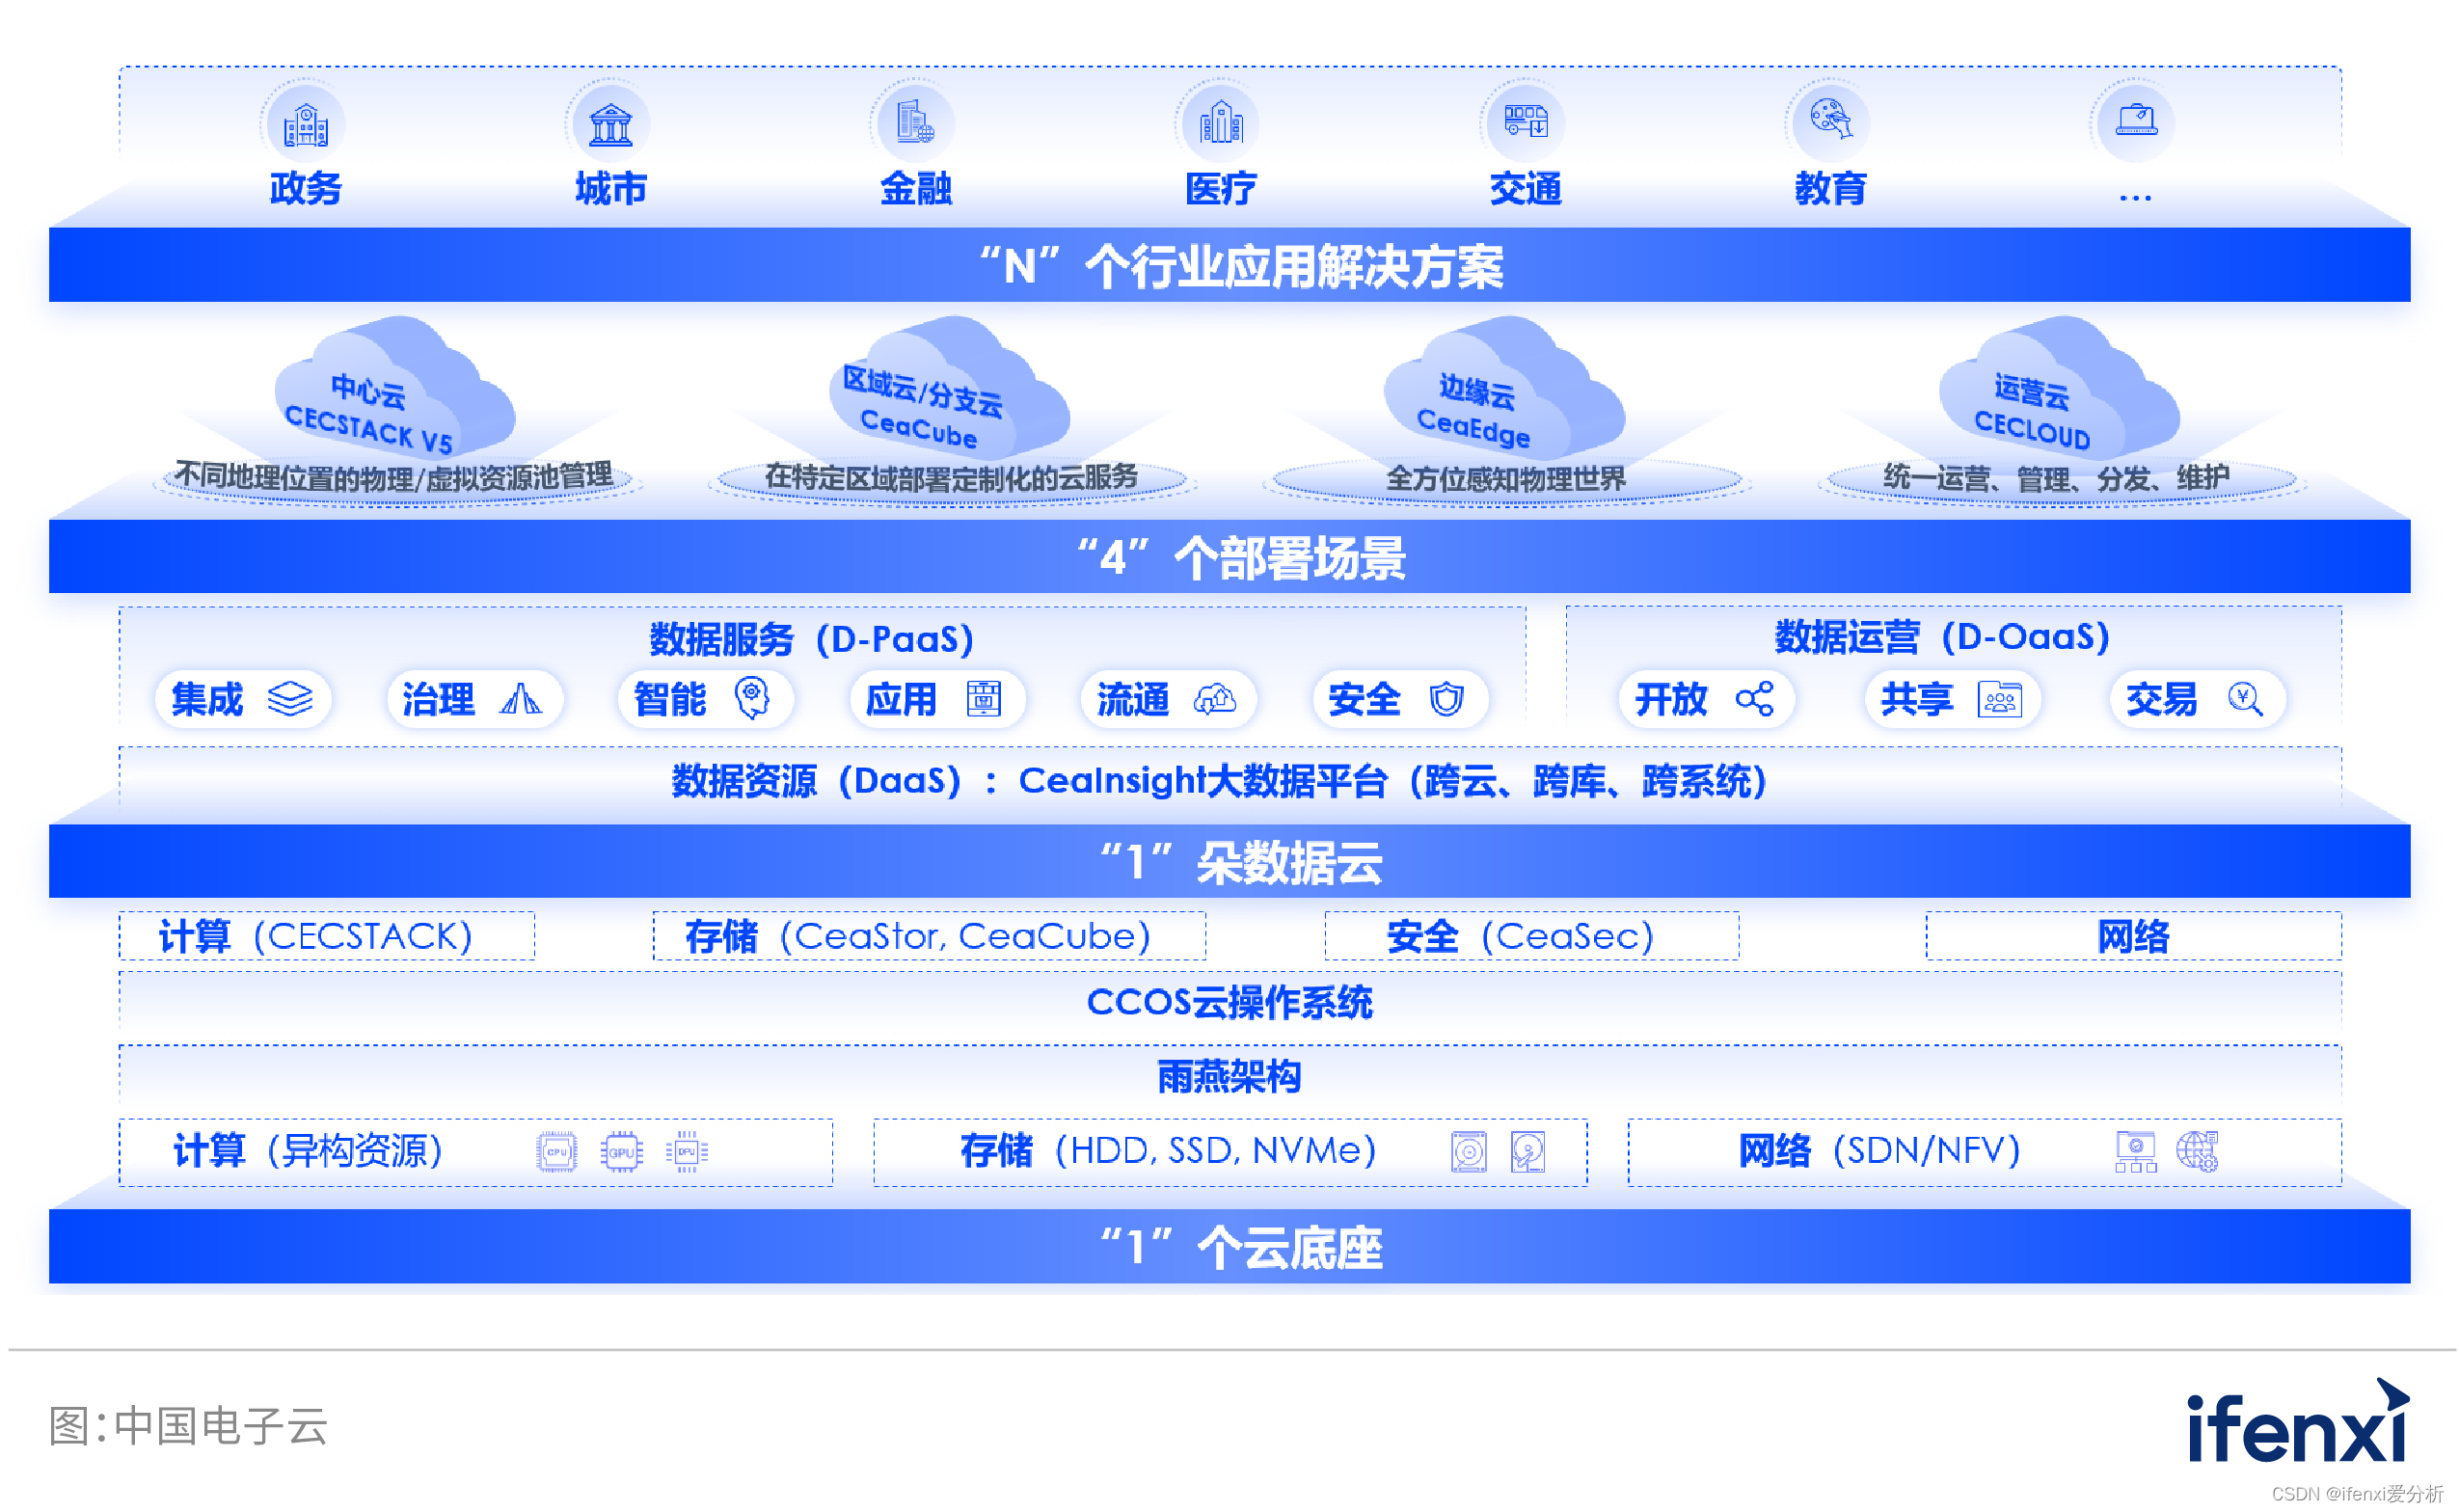Screen dimensions: 2459x1512
Task: Click the 存储 (CeaStor, CeaCube) box
Action: (928, 936)
